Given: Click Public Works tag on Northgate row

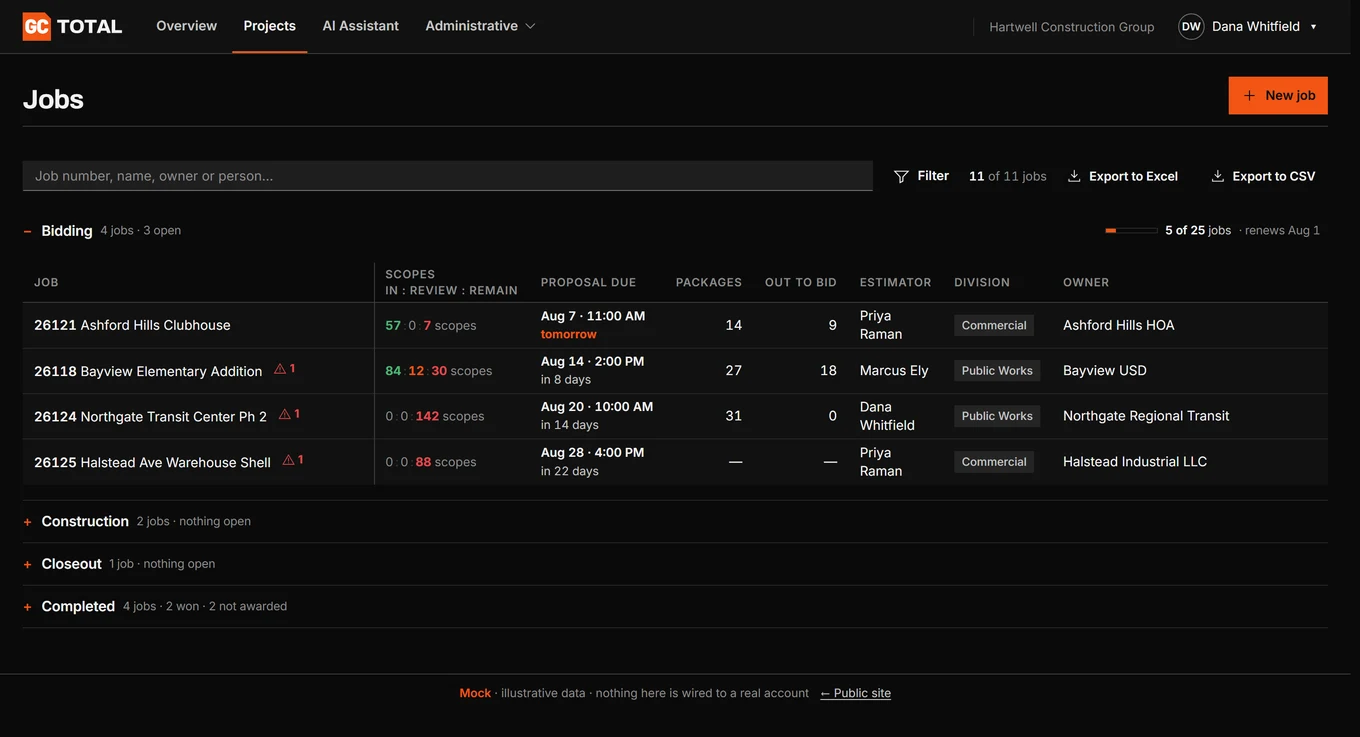Looking at the screenshot, I should point(997,416).
